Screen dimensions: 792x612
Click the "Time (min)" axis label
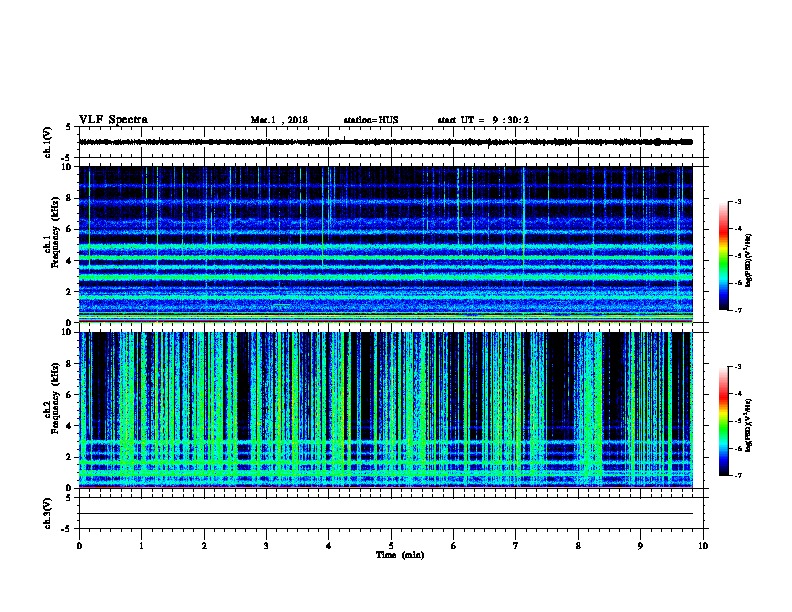tap(400, 555)
